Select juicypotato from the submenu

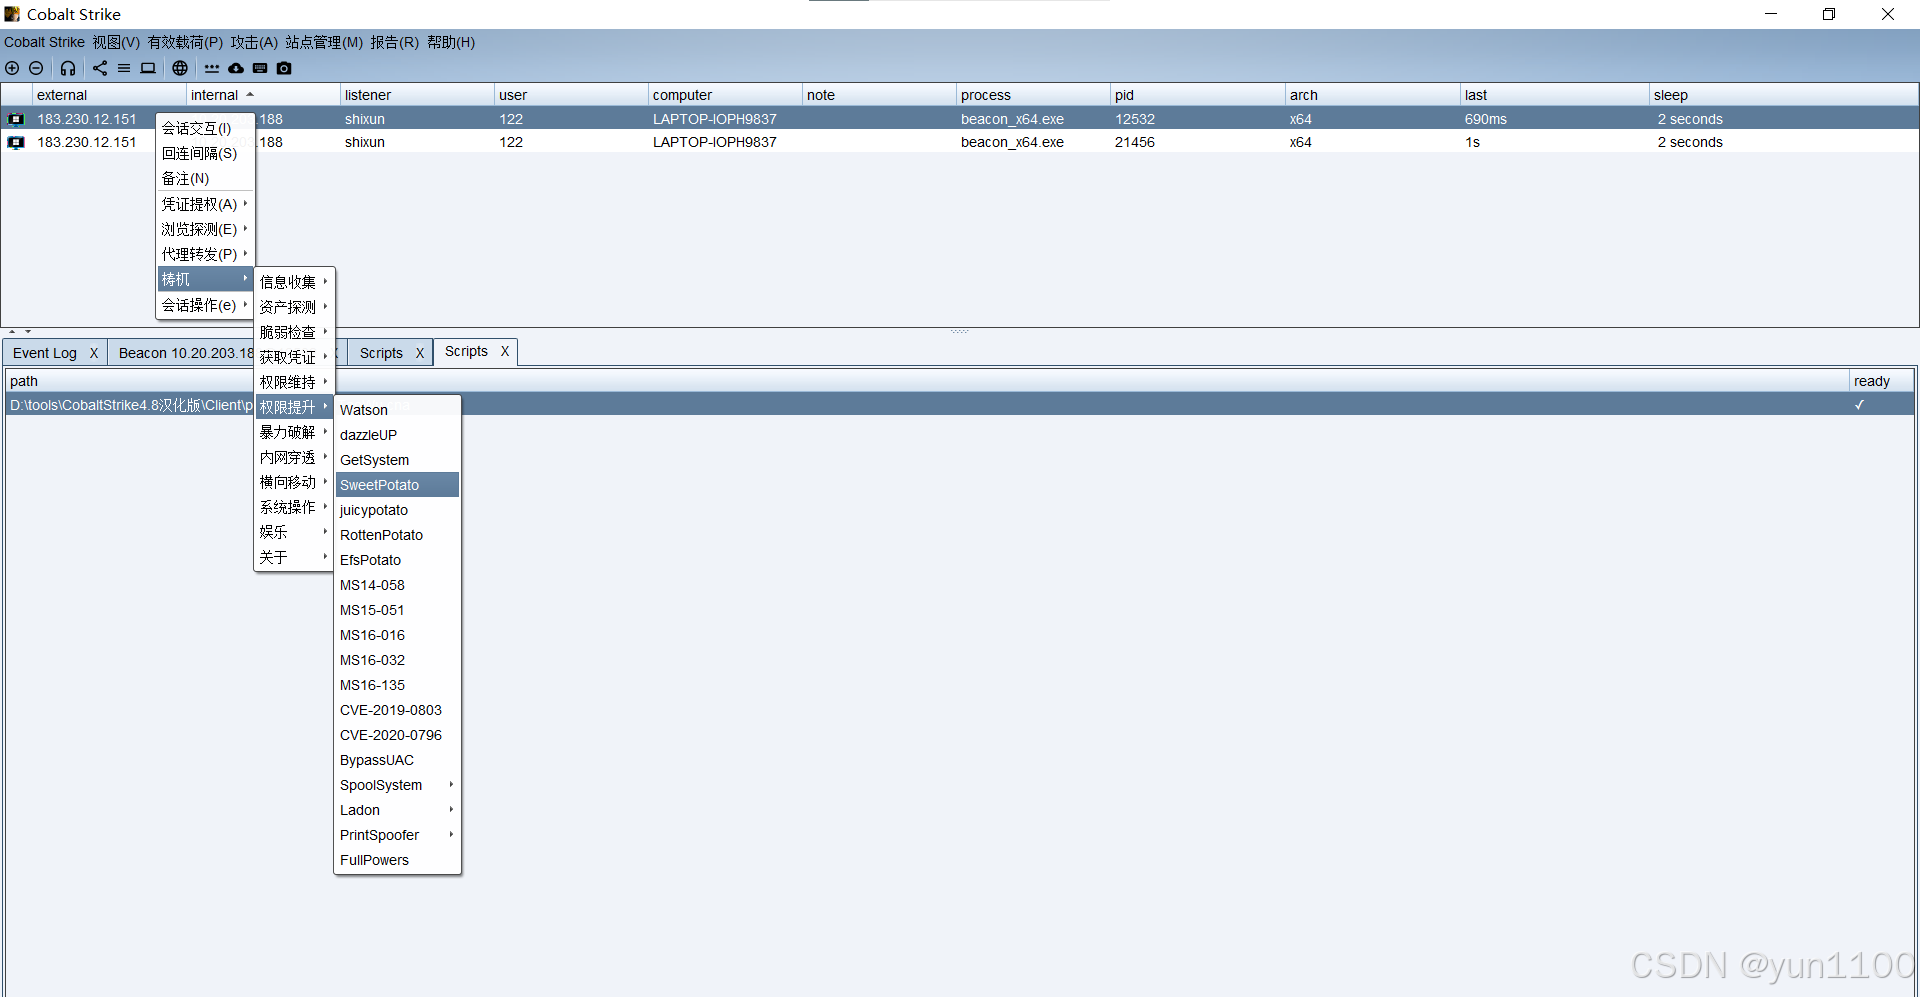click(x=397, y=510)
